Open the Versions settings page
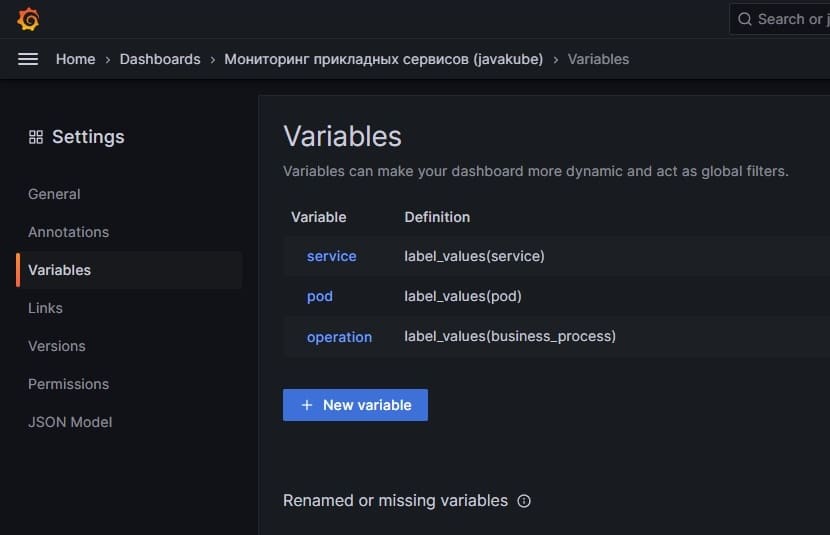 point(57,347)
